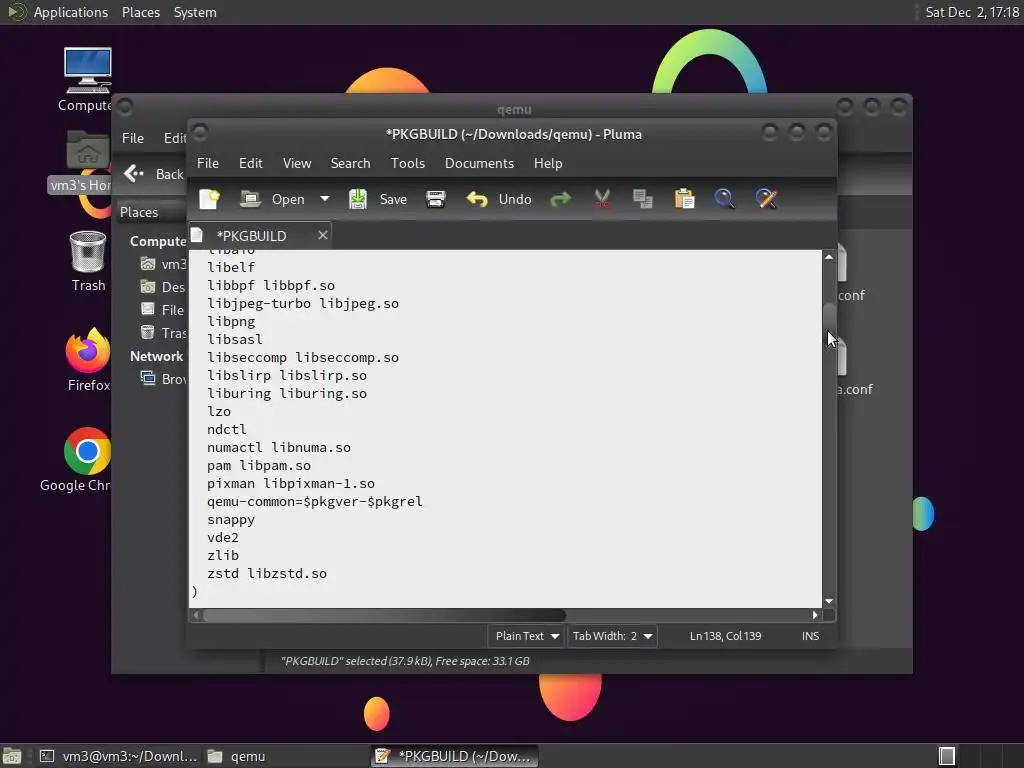Open Find and Replace icon
Screen dimensions: 1024x768
click(x=767, y=199)
